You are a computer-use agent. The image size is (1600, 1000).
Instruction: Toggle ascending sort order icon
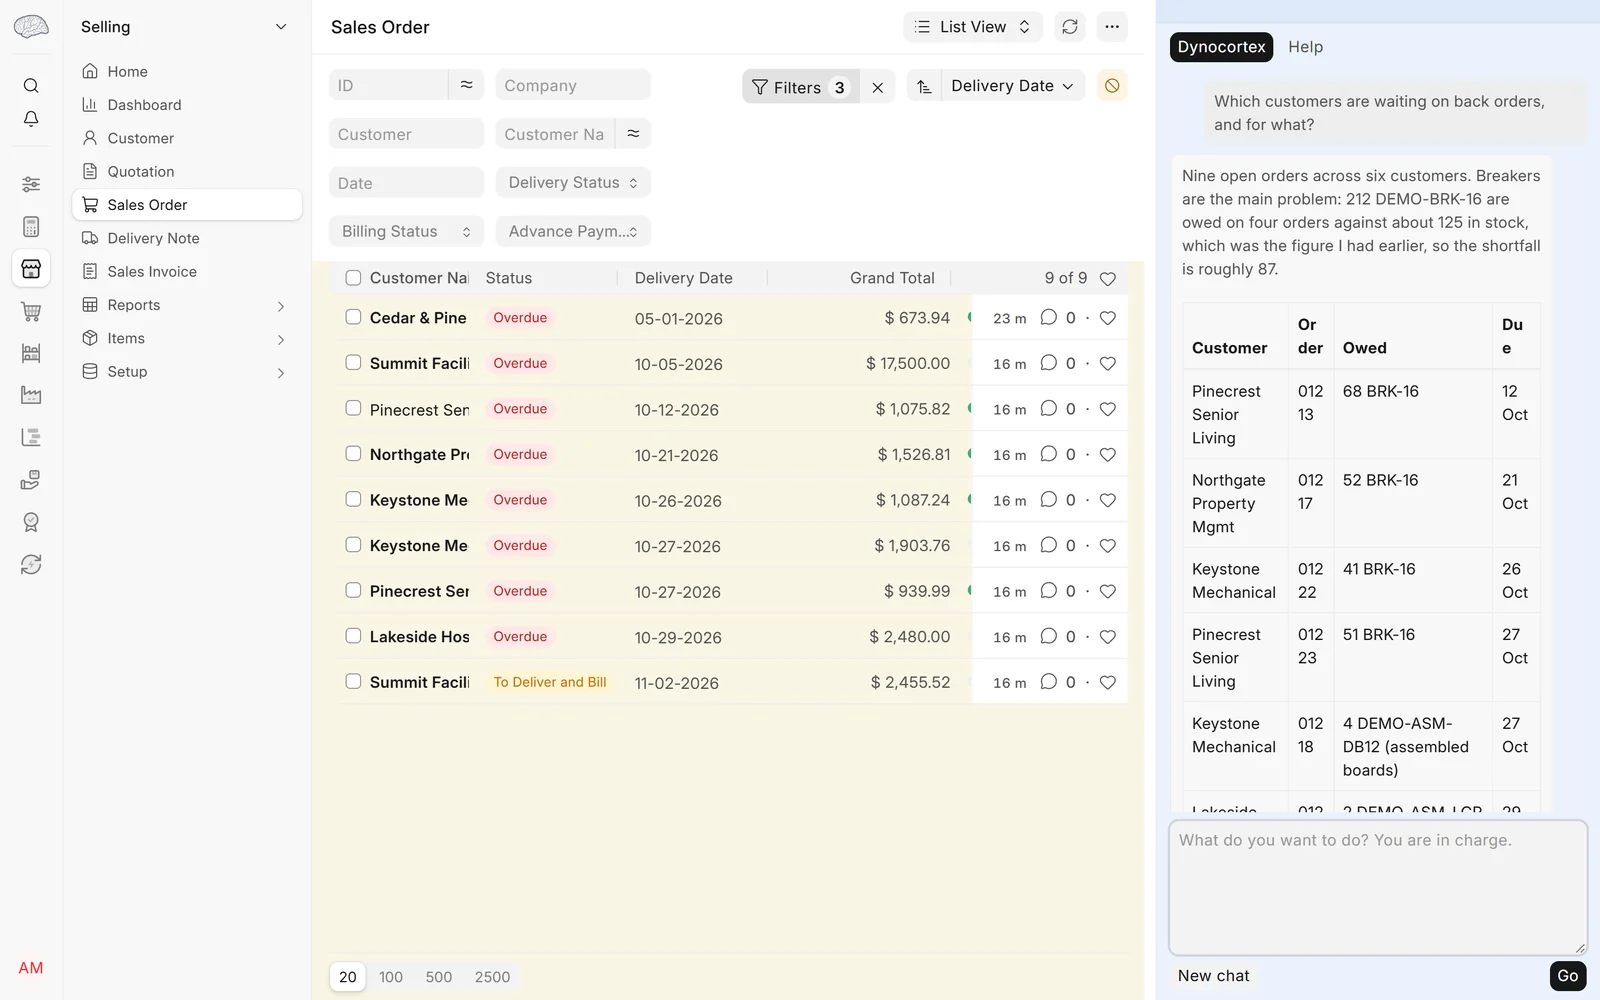click(924, 86)
